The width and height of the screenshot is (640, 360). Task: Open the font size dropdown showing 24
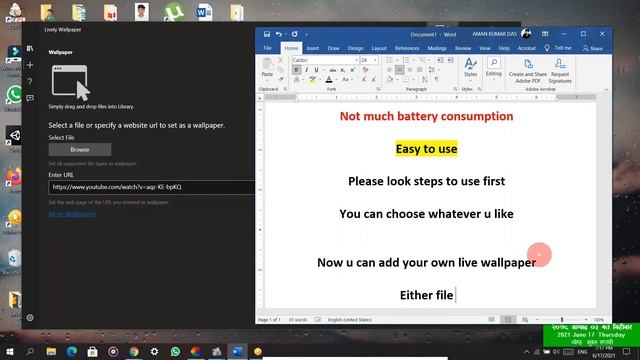click(375, 60)
